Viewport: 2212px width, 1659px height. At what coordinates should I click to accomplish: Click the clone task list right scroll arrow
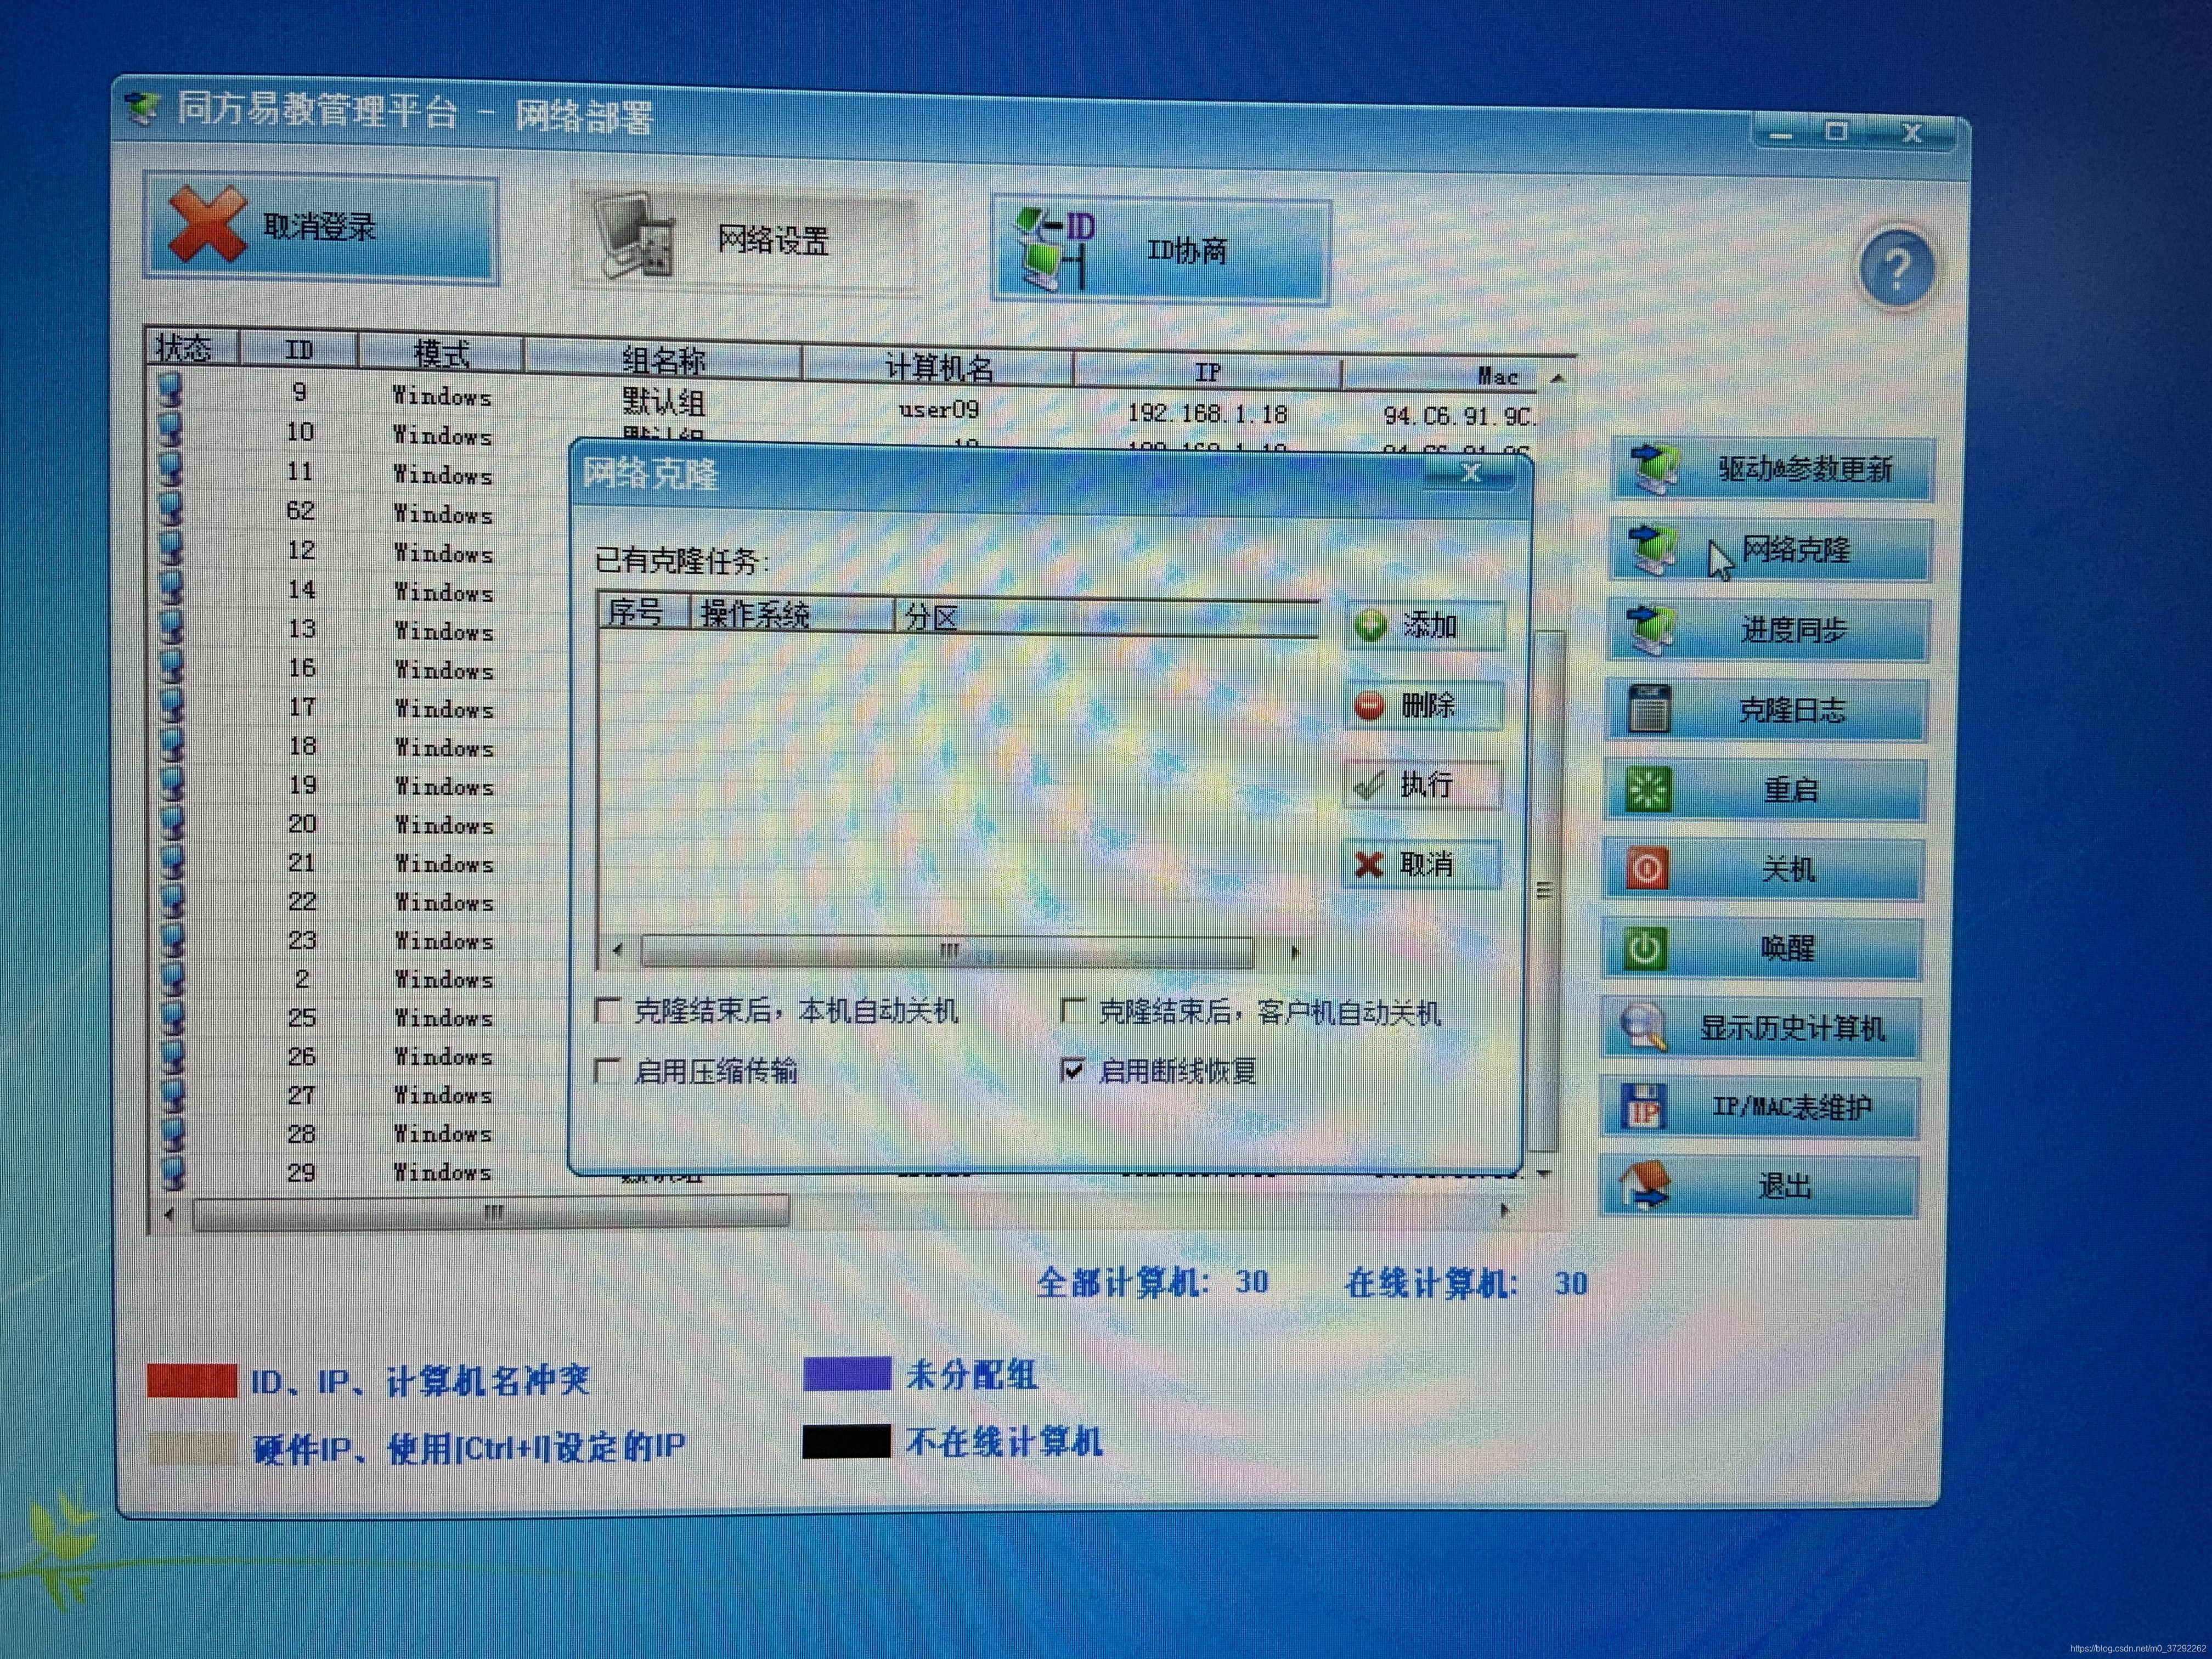click(x=1295, y=952)
